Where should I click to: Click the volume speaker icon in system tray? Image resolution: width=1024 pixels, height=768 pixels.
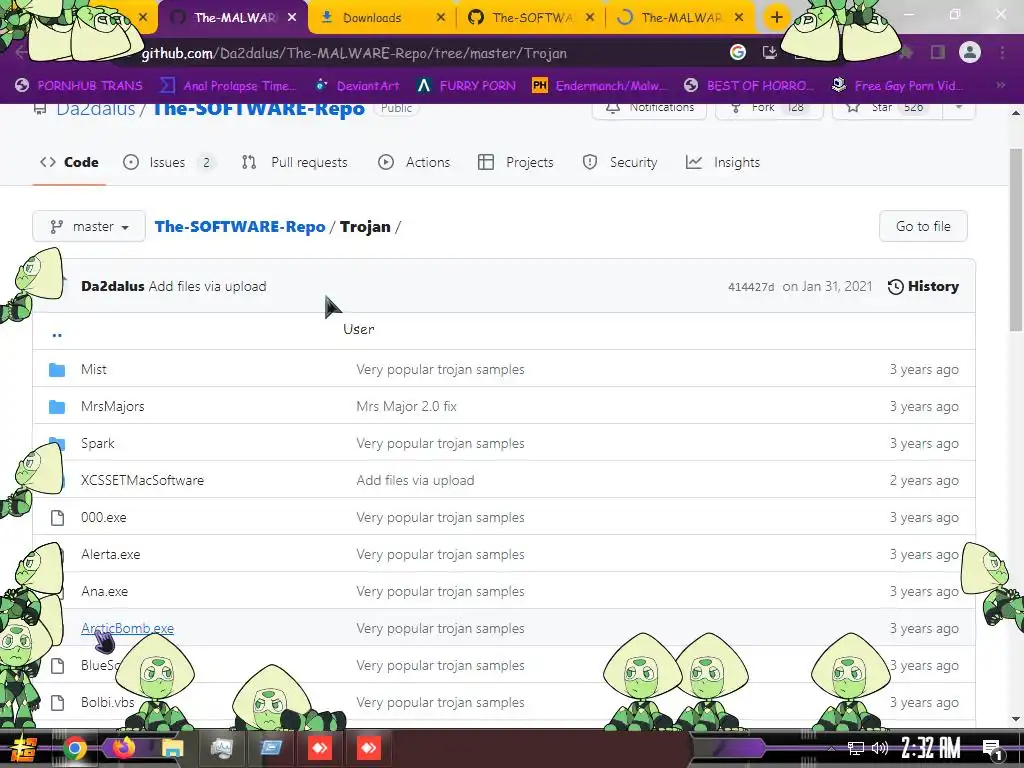point(880,748)
